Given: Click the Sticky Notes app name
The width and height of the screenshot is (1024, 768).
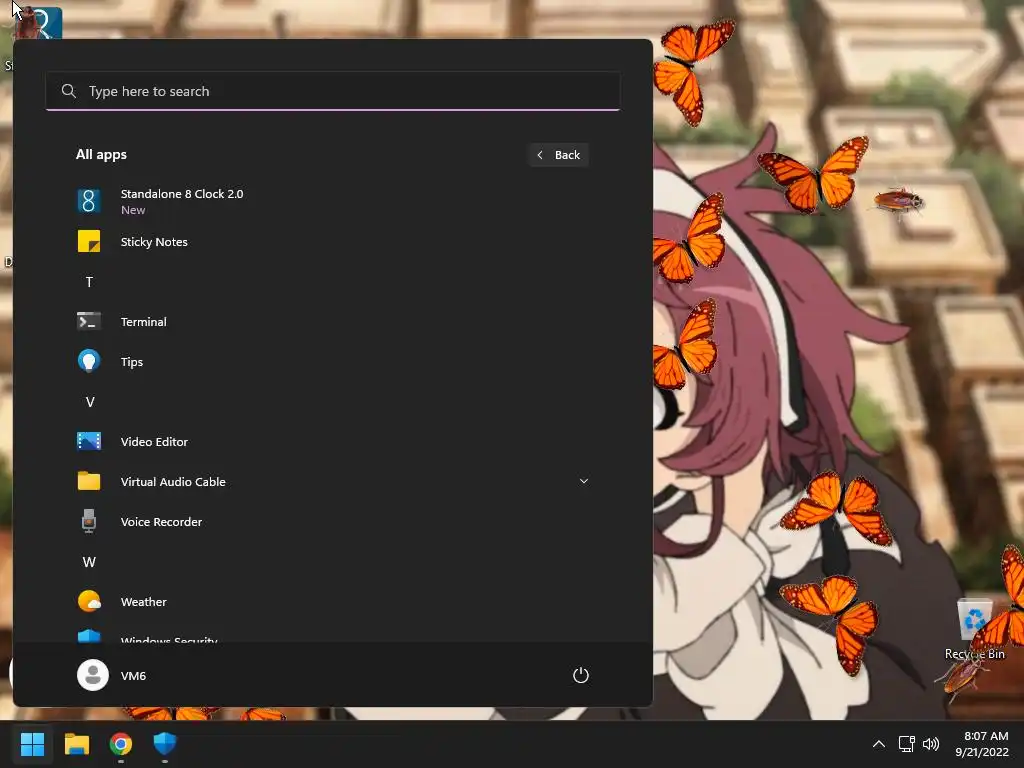Looking at the screenshot, I should point(154,242).
